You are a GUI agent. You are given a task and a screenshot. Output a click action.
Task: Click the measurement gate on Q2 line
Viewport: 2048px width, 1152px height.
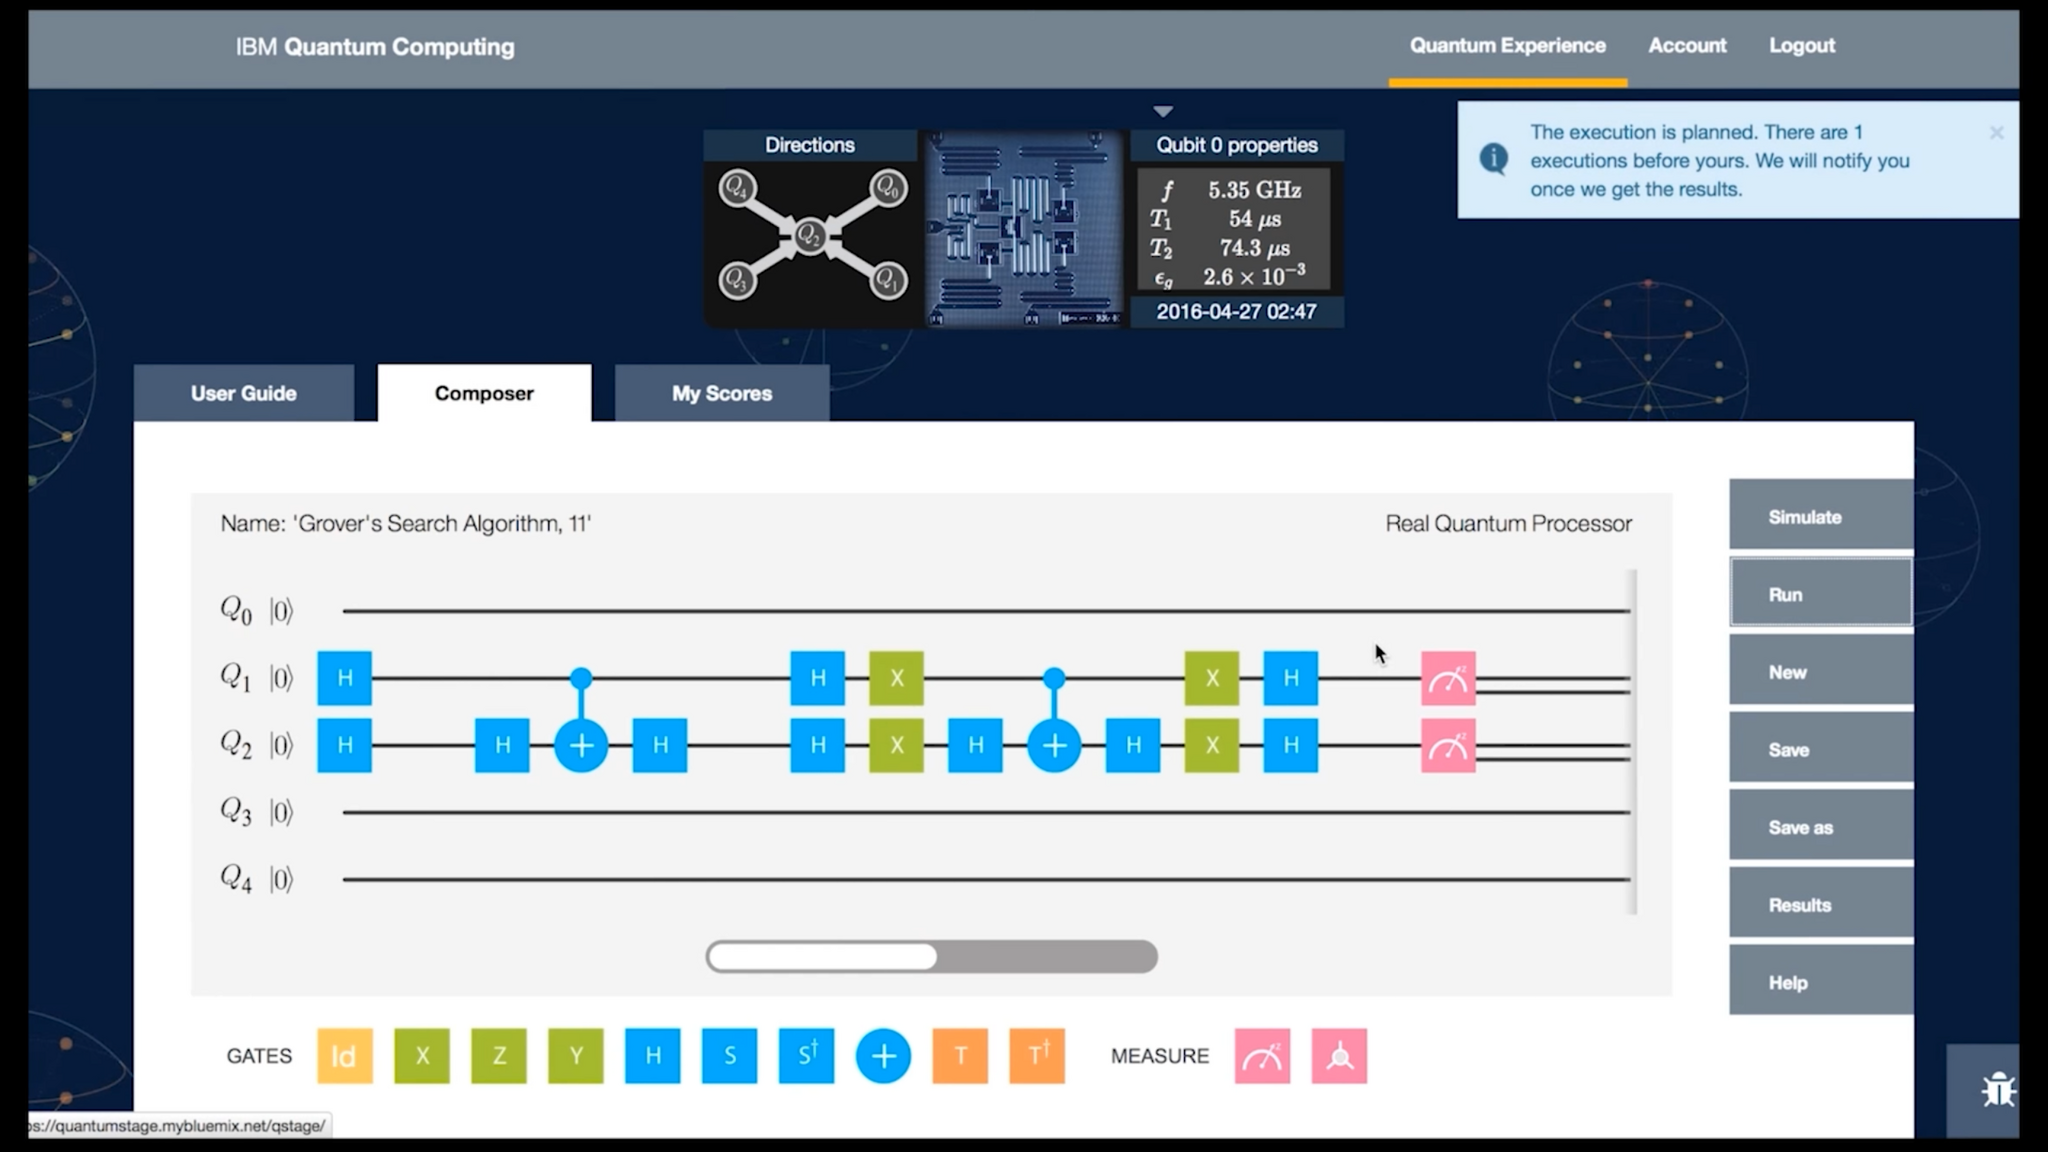pos(1449,745)
